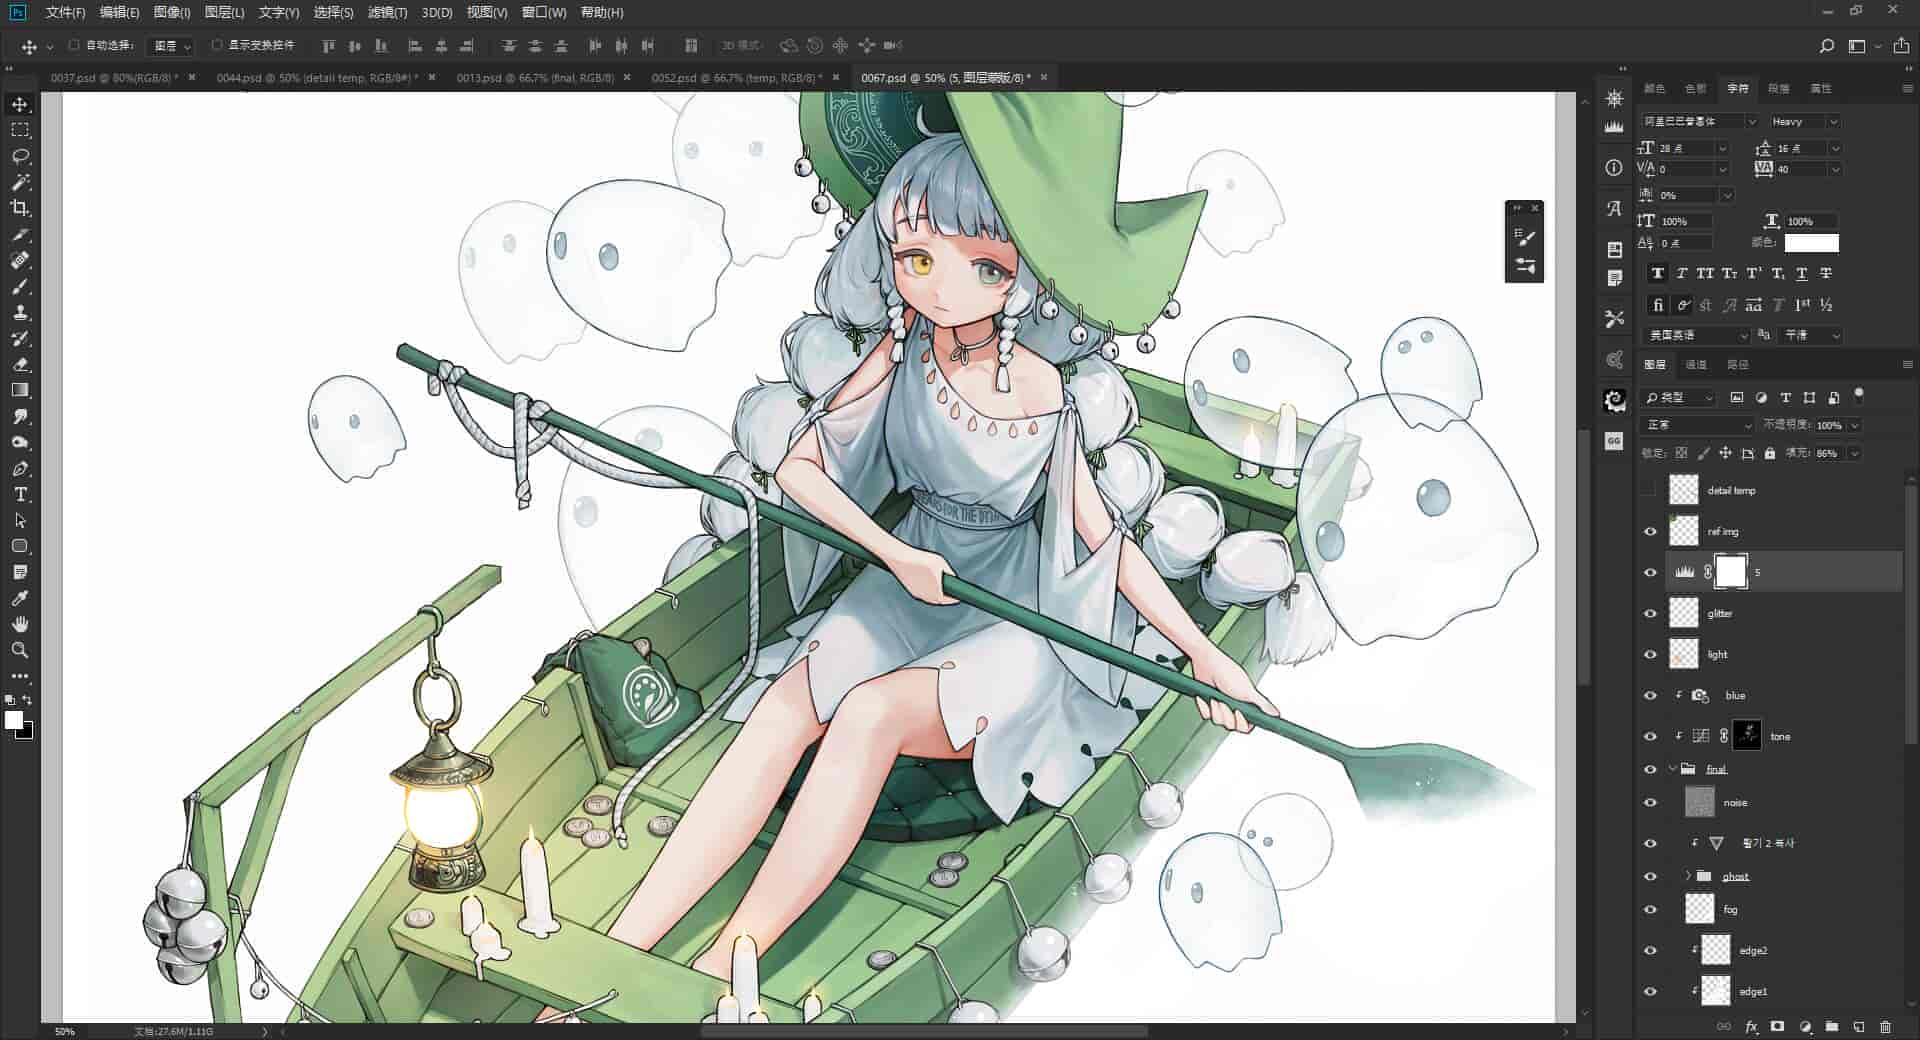Expand the ghost layer group
Viewport: 1920px width, 1040px height.
(x=1688, y=876)
